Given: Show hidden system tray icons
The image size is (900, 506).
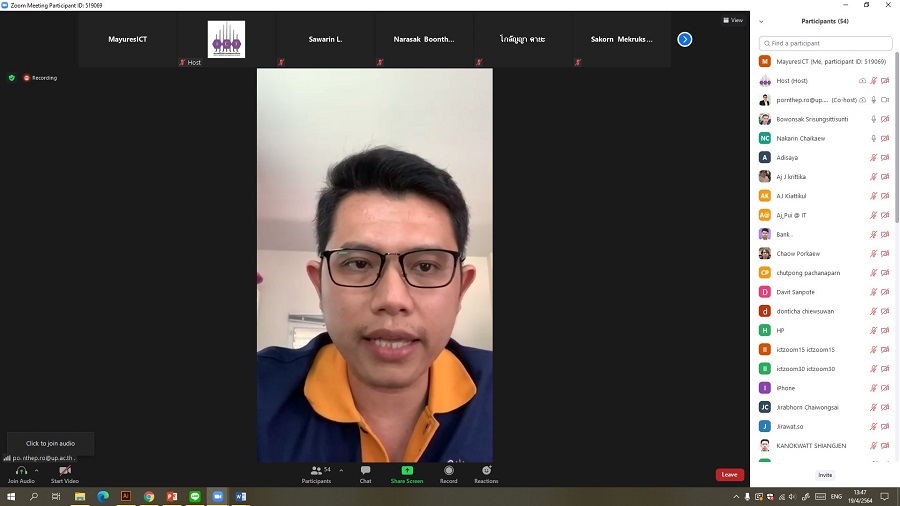Looking at the screenshot, I should (x=736, y=497).
